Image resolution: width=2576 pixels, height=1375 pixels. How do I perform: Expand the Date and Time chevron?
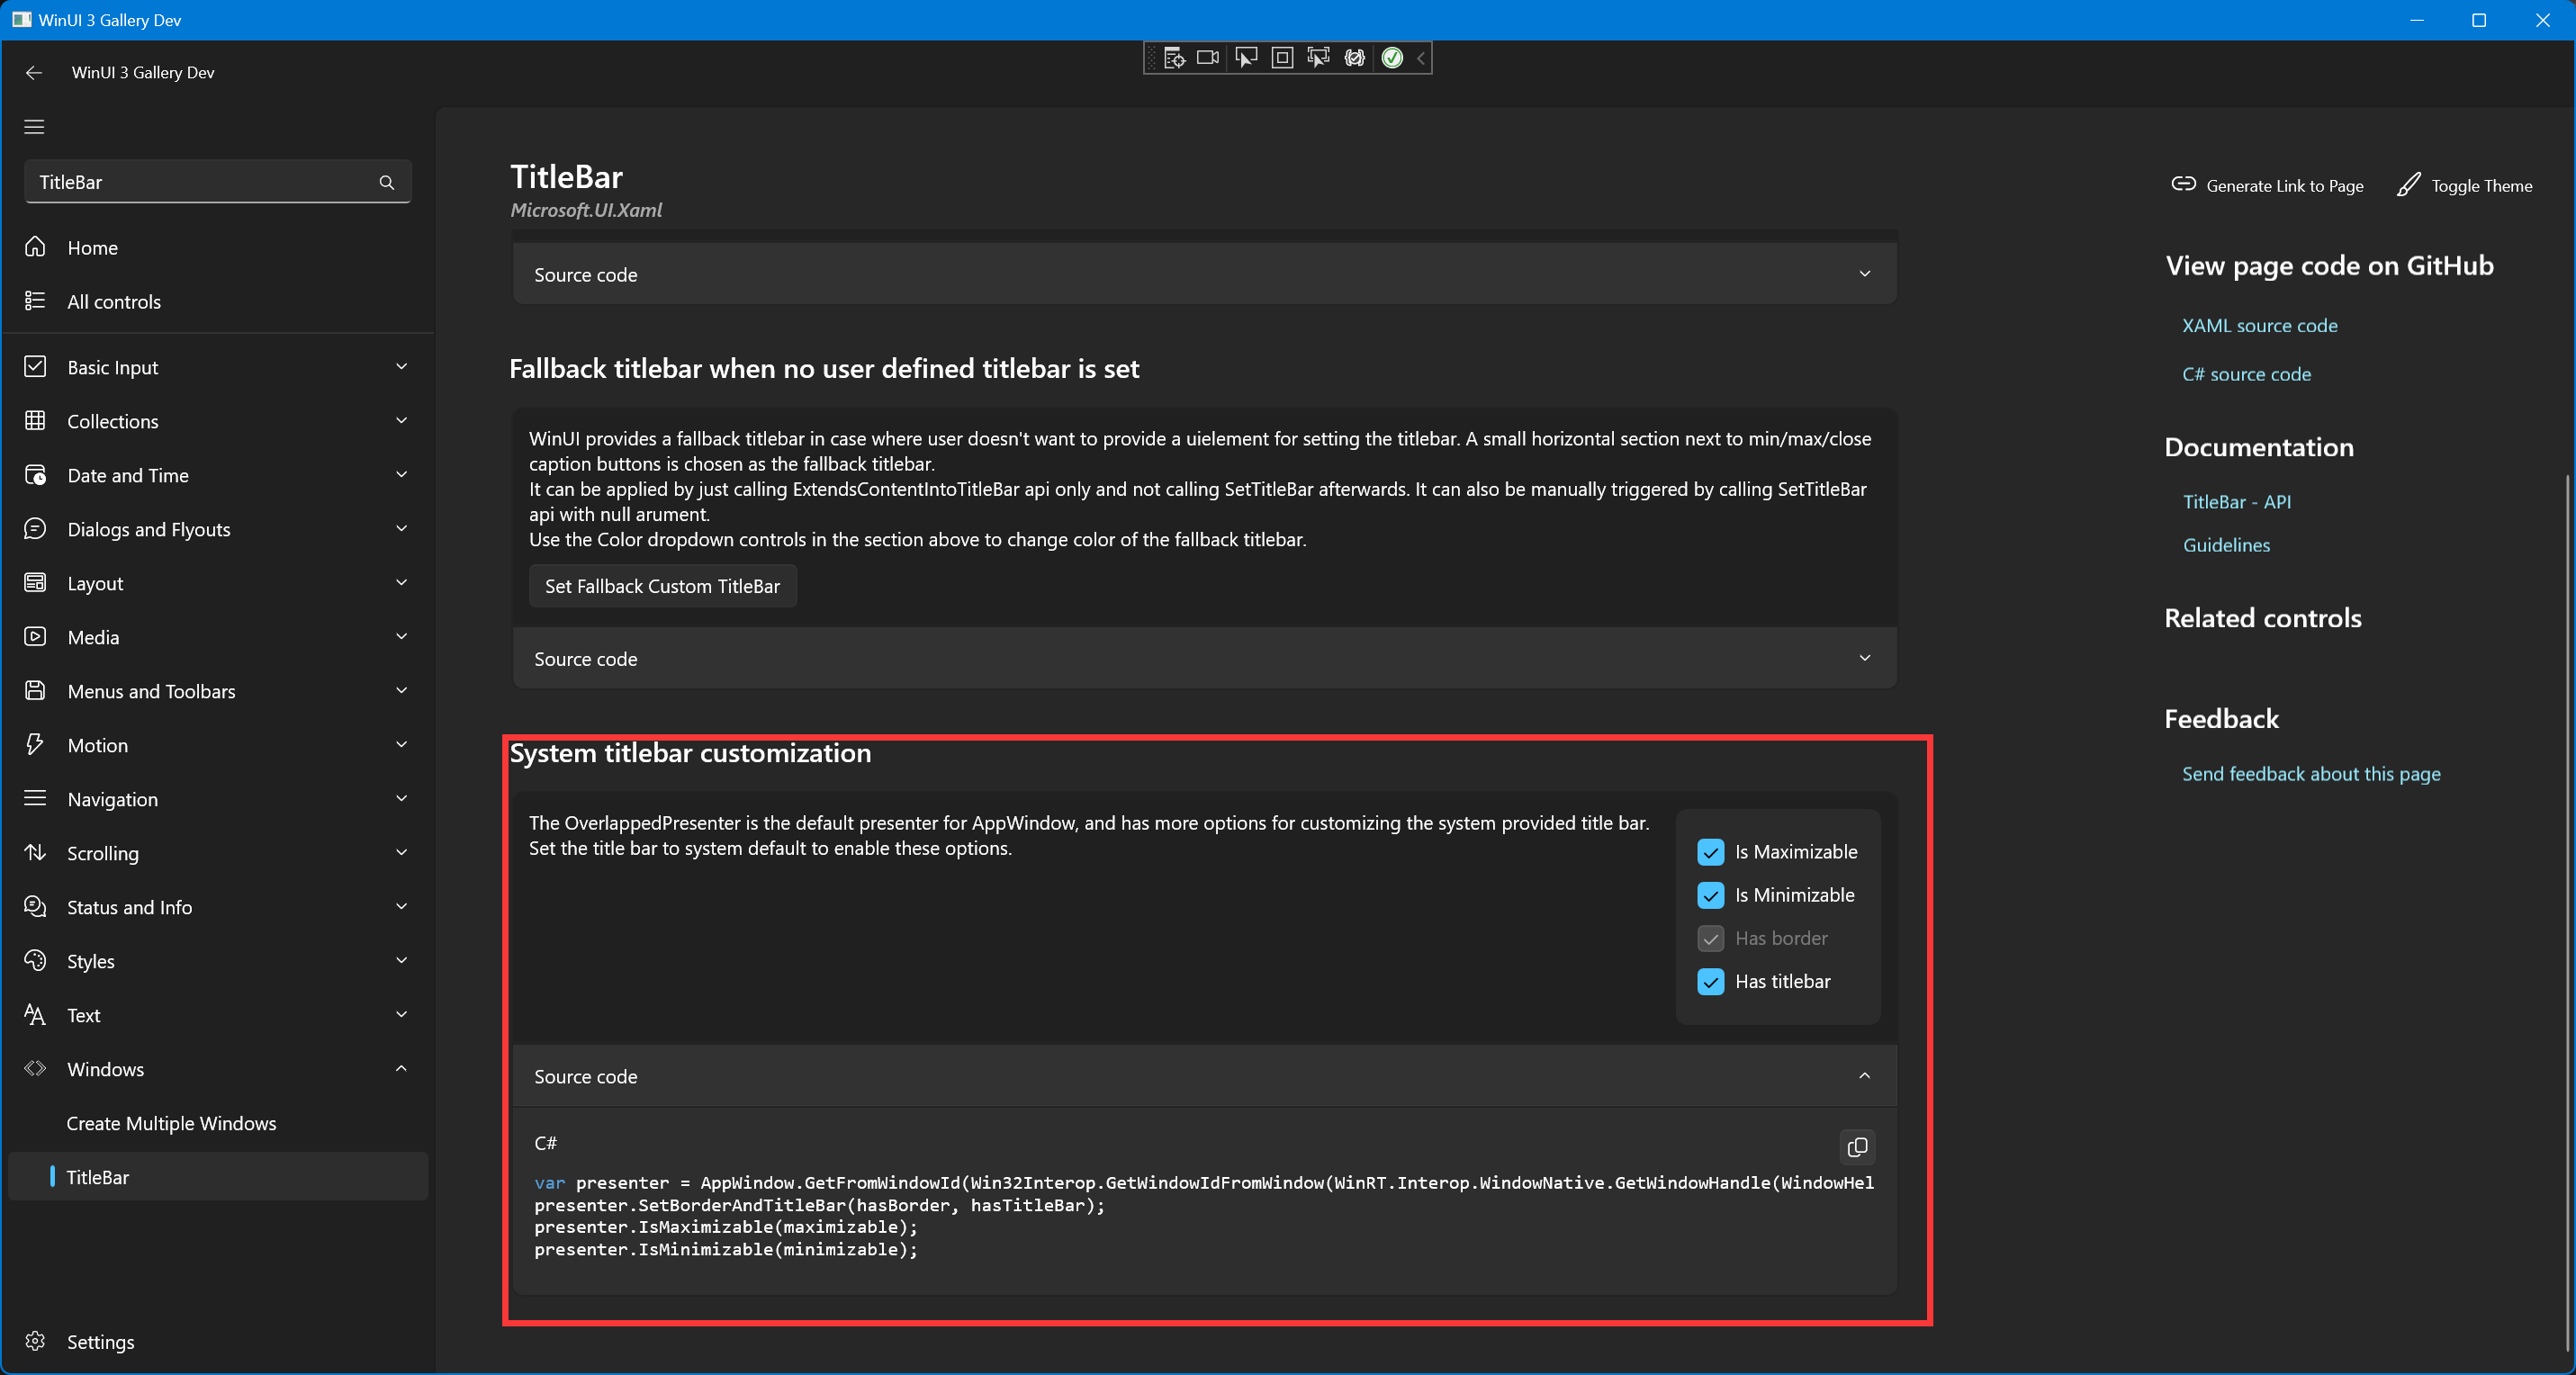point(401,475)
